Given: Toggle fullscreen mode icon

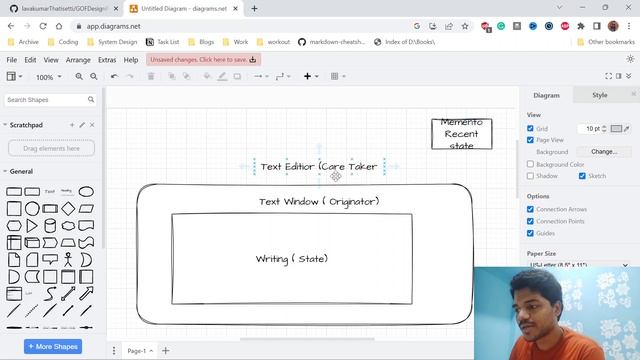Looking at the screenshot, I should [608, 76].
